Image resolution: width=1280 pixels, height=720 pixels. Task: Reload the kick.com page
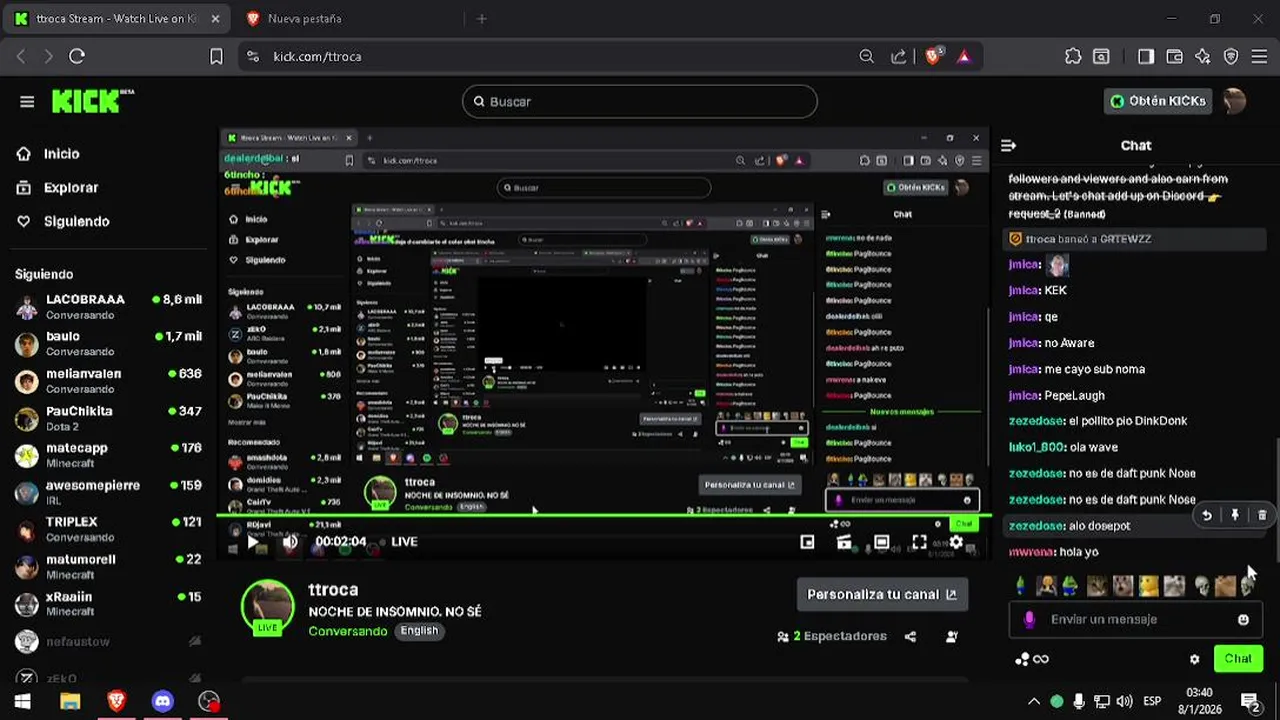click(77, 57)
